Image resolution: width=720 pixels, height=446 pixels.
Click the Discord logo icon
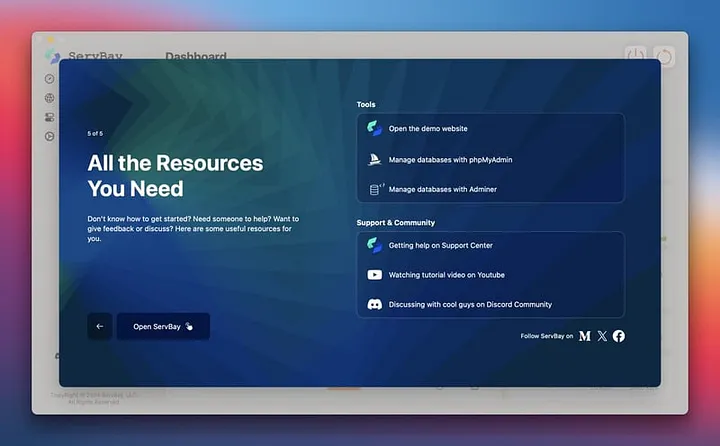(374, 304)
